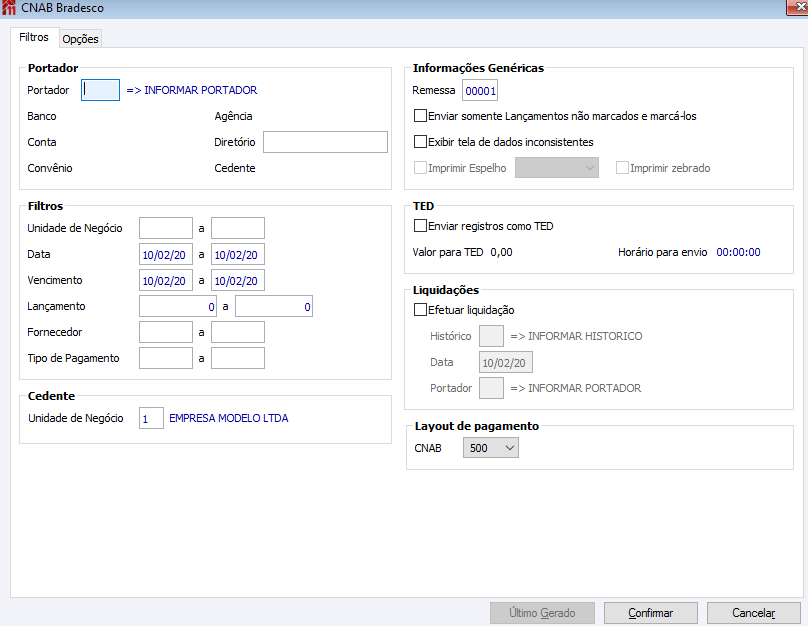Click the Liquidações Portador code field
Viewport: 808px width, 626px height.
[492, 388]
